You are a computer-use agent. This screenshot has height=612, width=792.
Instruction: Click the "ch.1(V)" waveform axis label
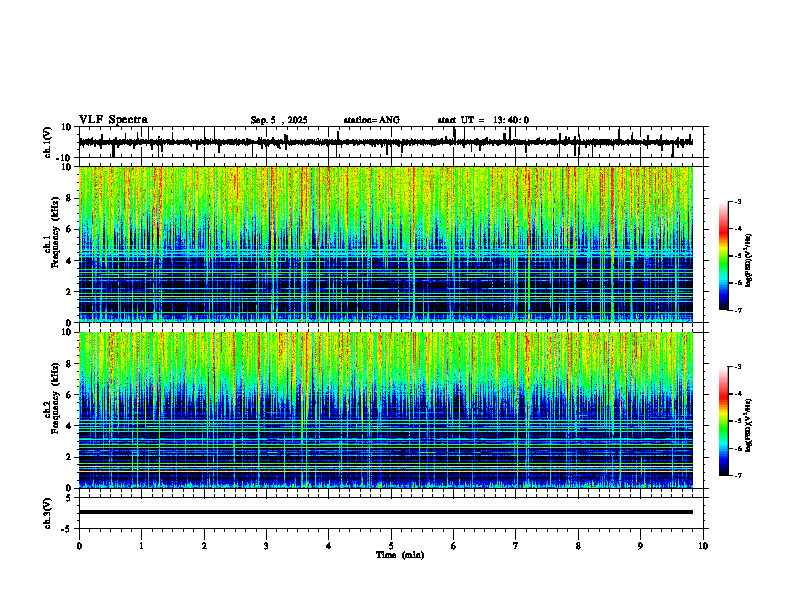[x=48, y=142]
